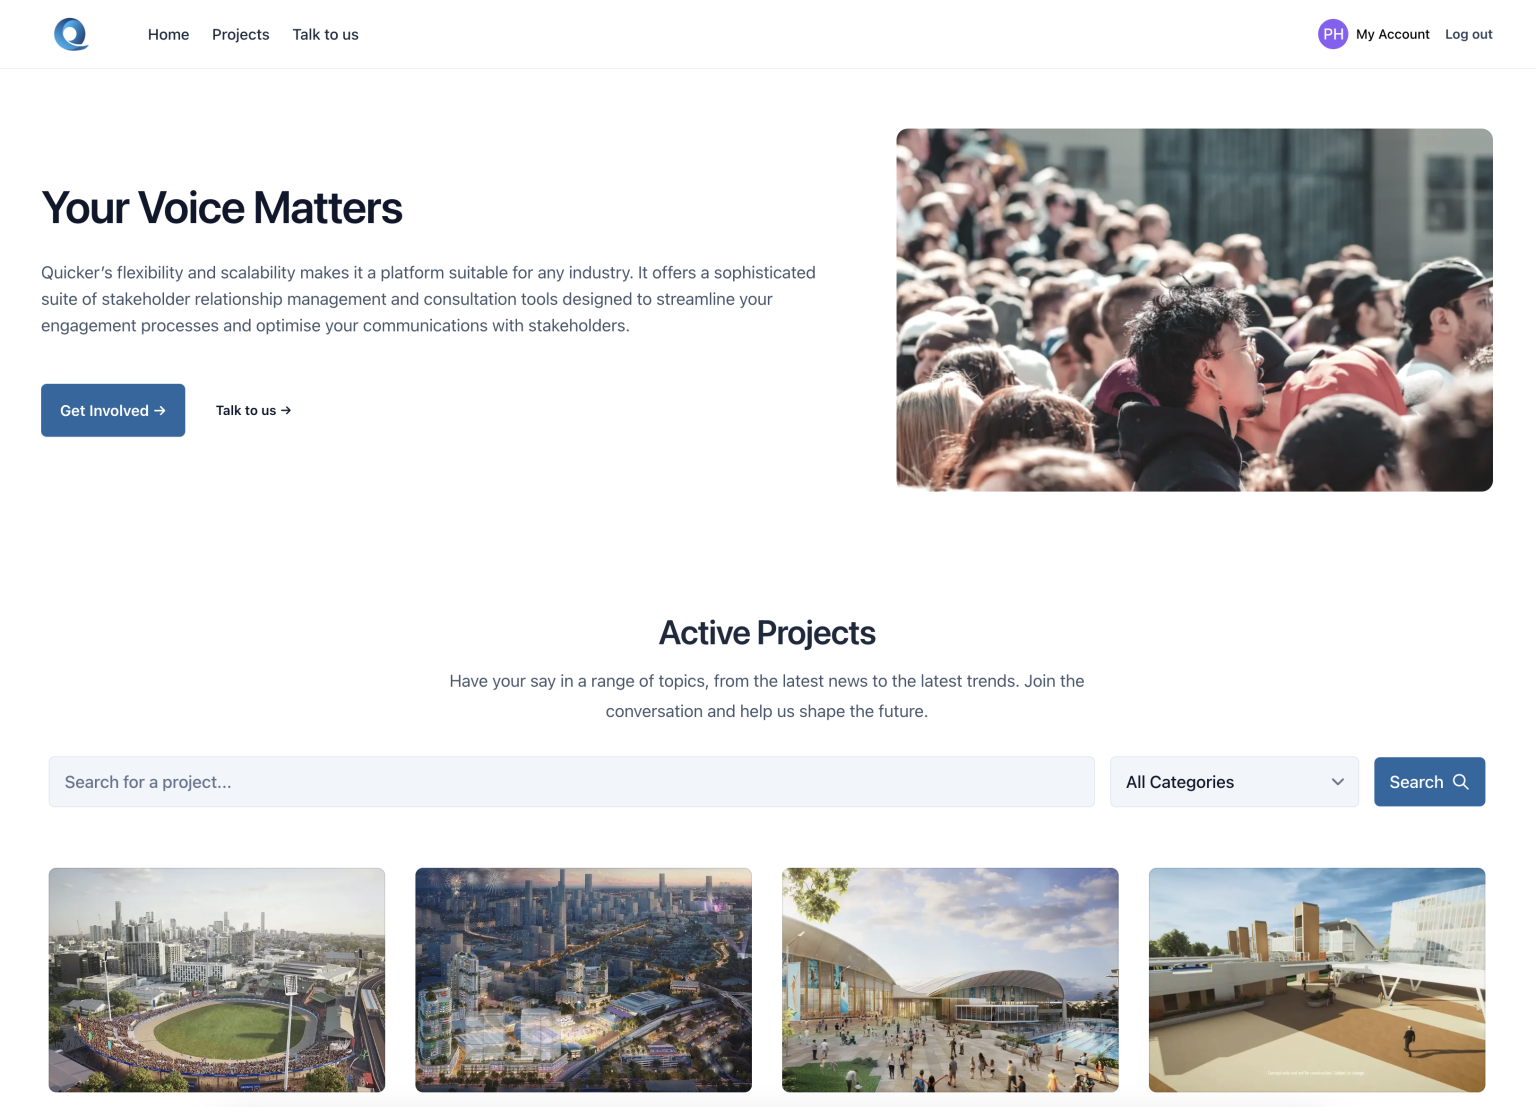Click the Search button
1536x1107 pixels.
[x=1429, y=782]
